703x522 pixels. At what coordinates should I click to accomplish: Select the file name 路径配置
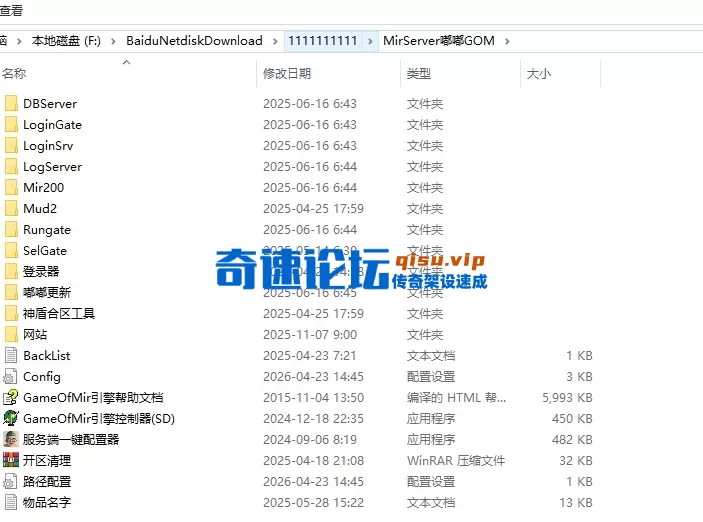pyautogui.click(x=47, y=482)
